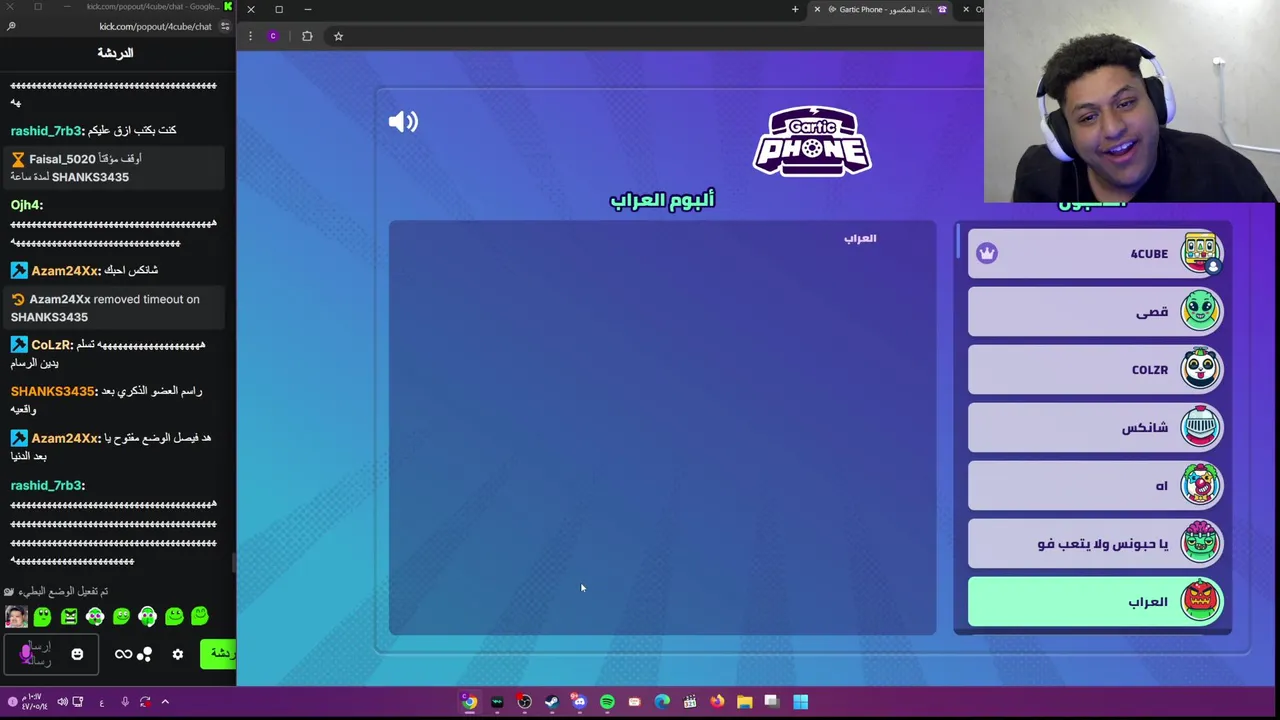Click the Faisal_5020 timeout notice
Viewport: 1280px width, 720px height.
click(x=113, y=168)
